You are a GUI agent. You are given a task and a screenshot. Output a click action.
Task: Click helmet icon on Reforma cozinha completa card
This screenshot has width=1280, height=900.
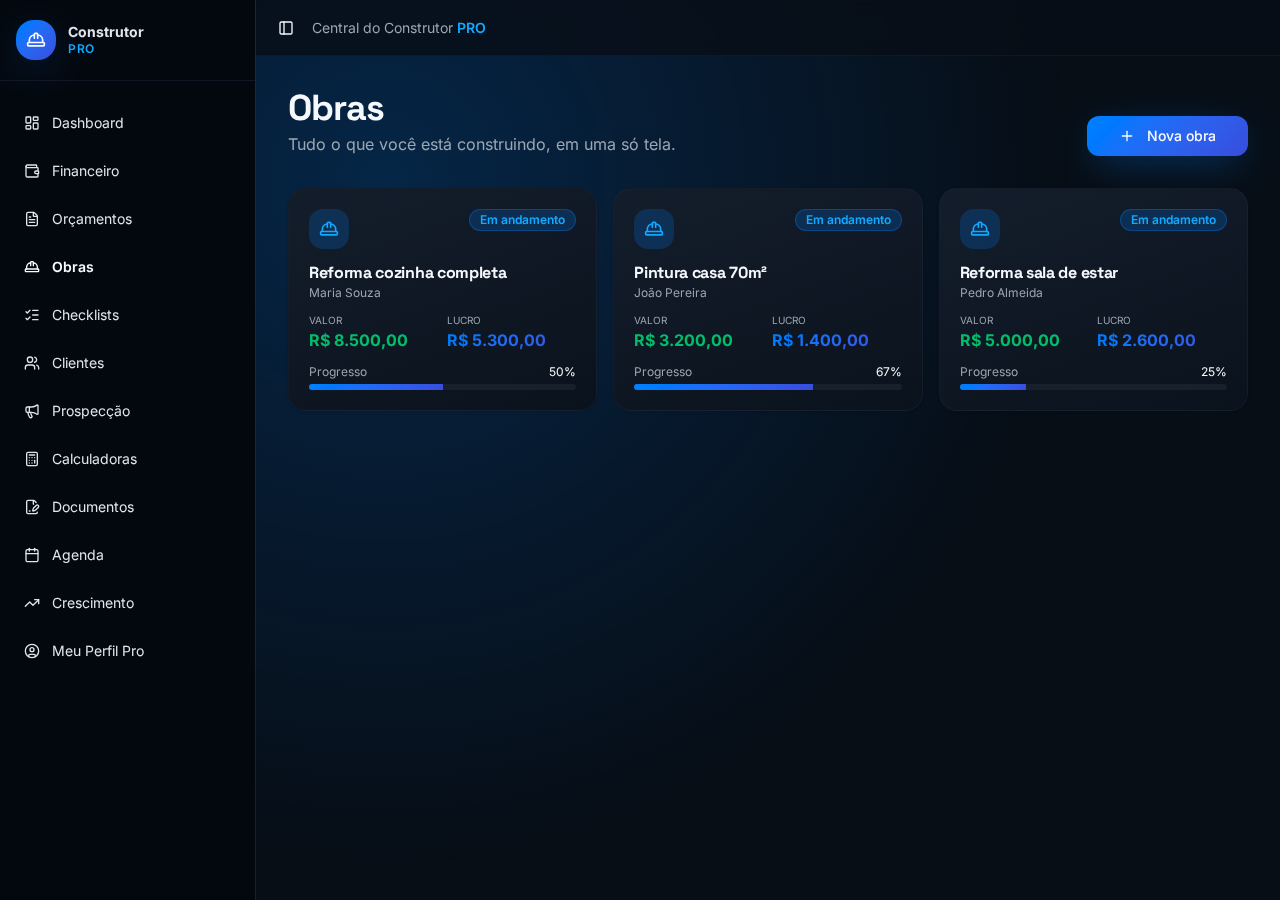pos(329,229)
